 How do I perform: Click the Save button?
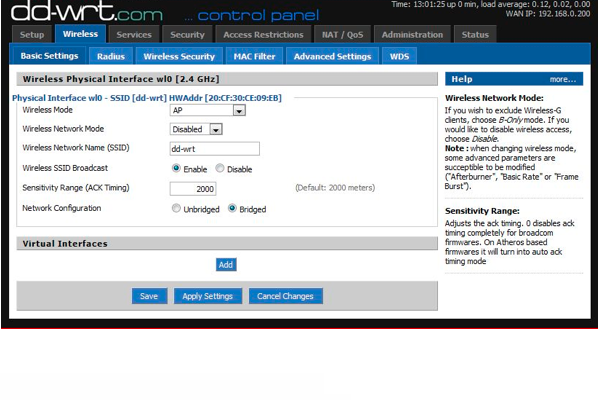(149, 296)
